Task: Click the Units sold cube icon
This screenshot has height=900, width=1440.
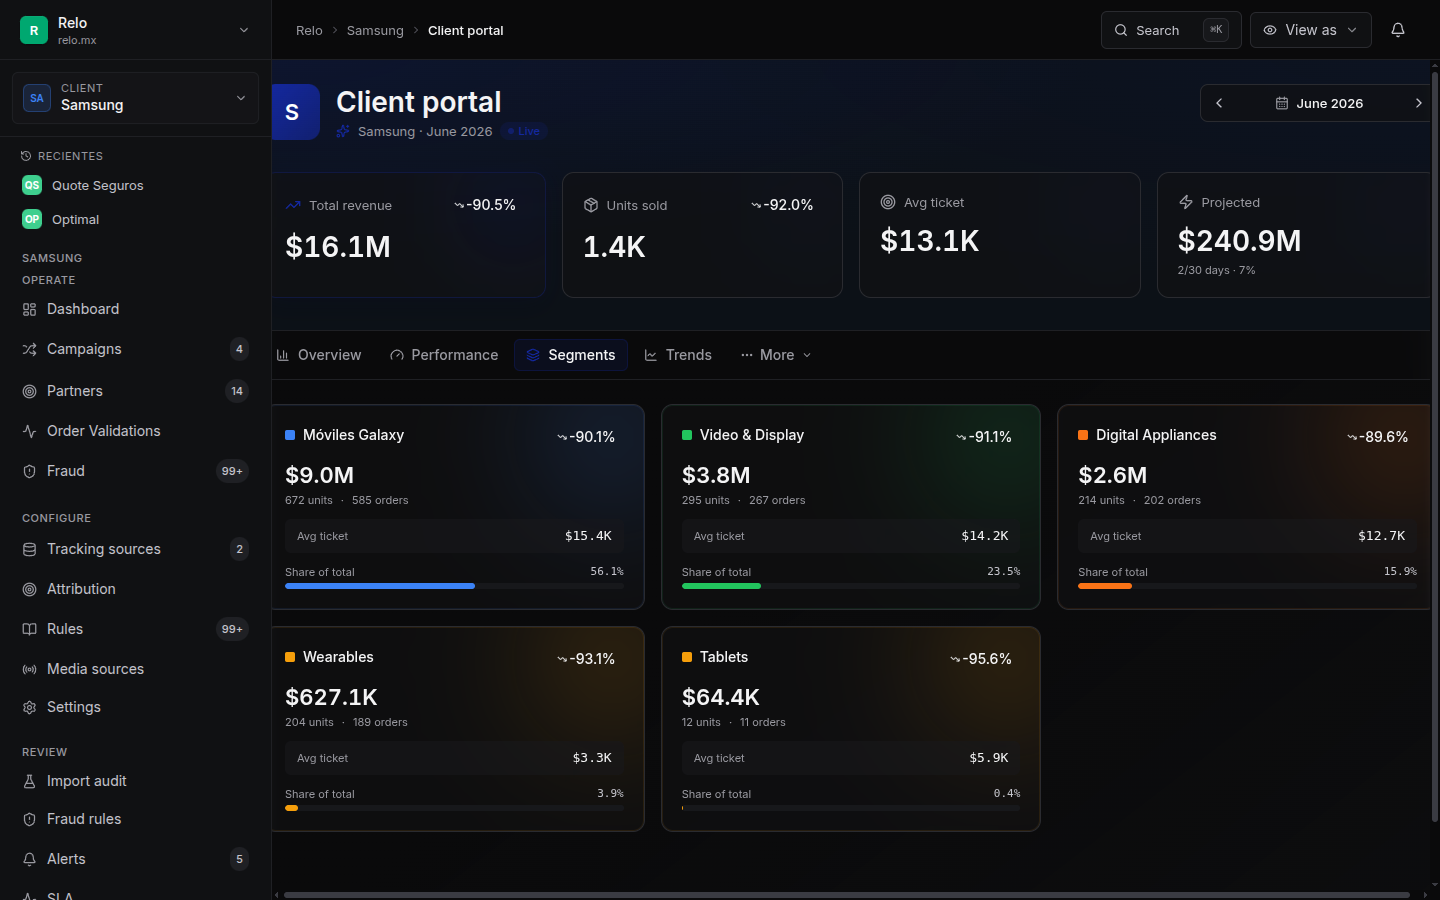Action: click(x=591, y=205)
